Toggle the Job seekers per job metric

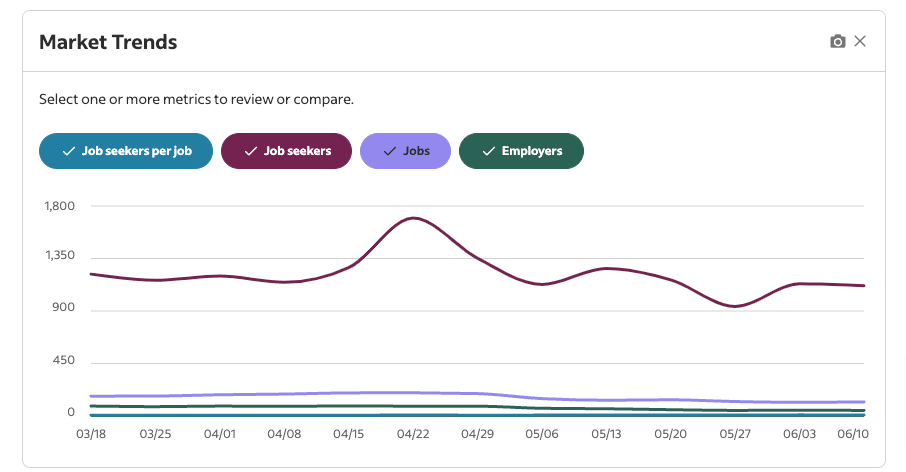126,151
